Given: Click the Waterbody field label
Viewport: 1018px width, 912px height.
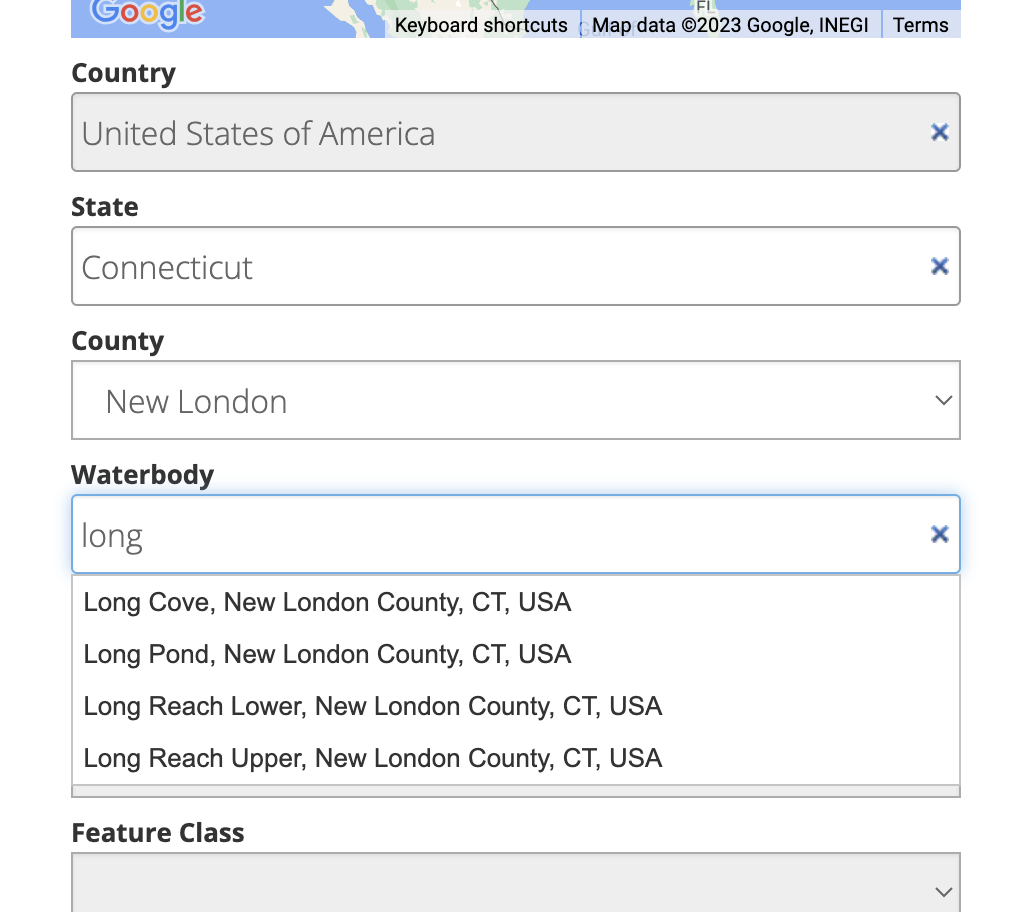Looking at the screenshot, I should pyautogui.click(x=142, y=474).
